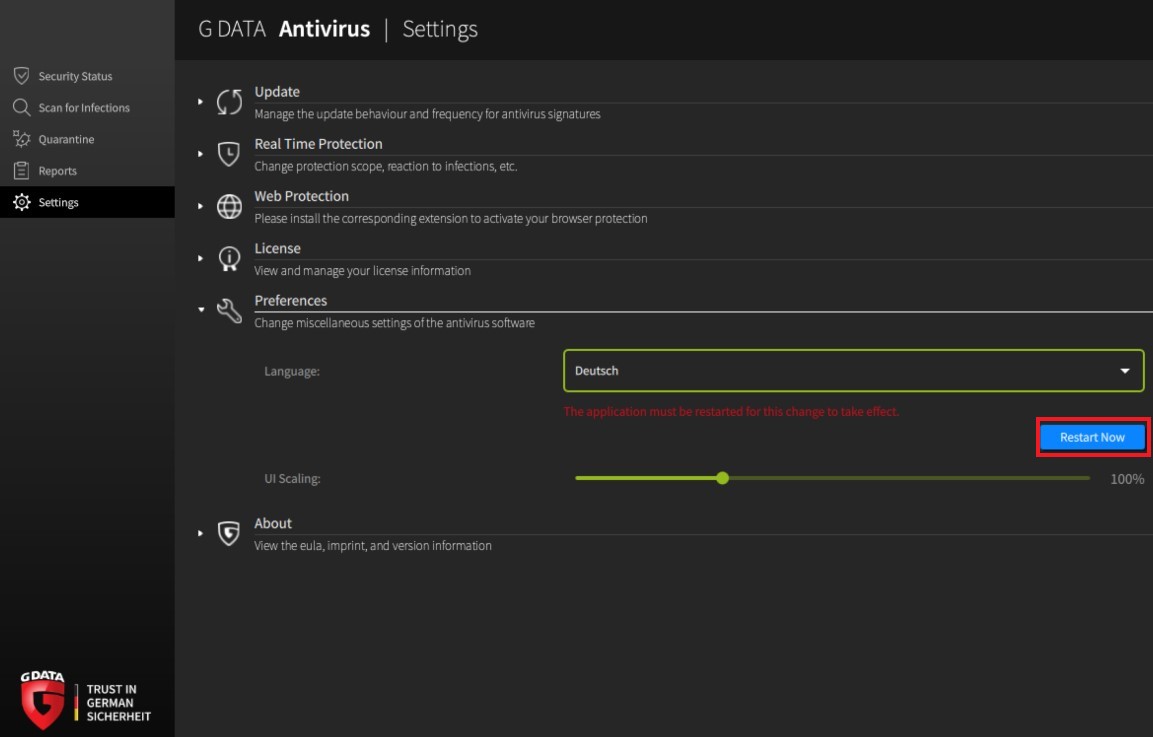
Task: Click the G DATA Antivirus title text
Action: [x=284, y=29]
